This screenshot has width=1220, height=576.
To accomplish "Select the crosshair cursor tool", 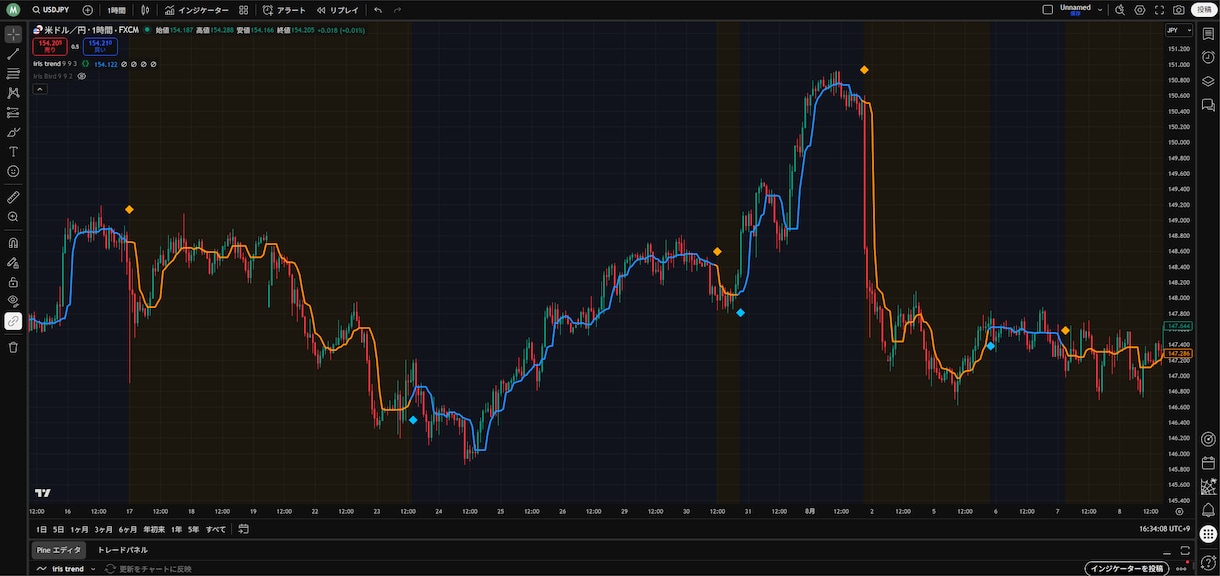I will 13,34.
